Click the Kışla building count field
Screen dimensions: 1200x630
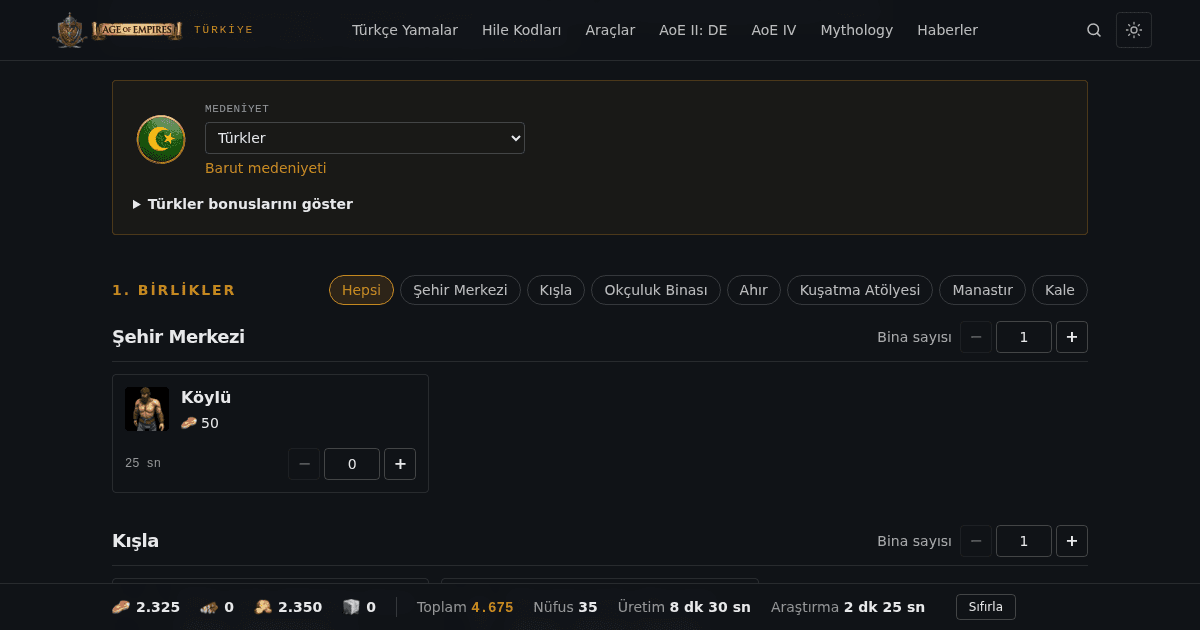click(x=1024, y=541)
